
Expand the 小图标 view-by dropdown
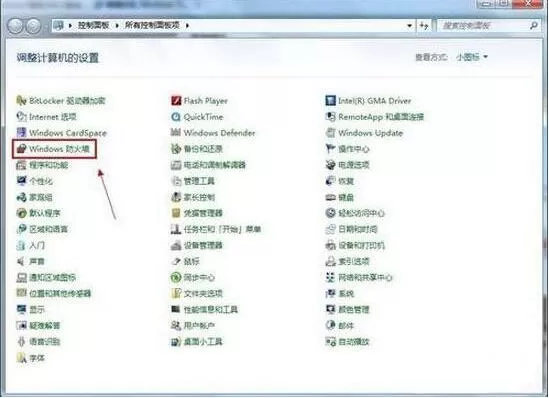[472, 57]
